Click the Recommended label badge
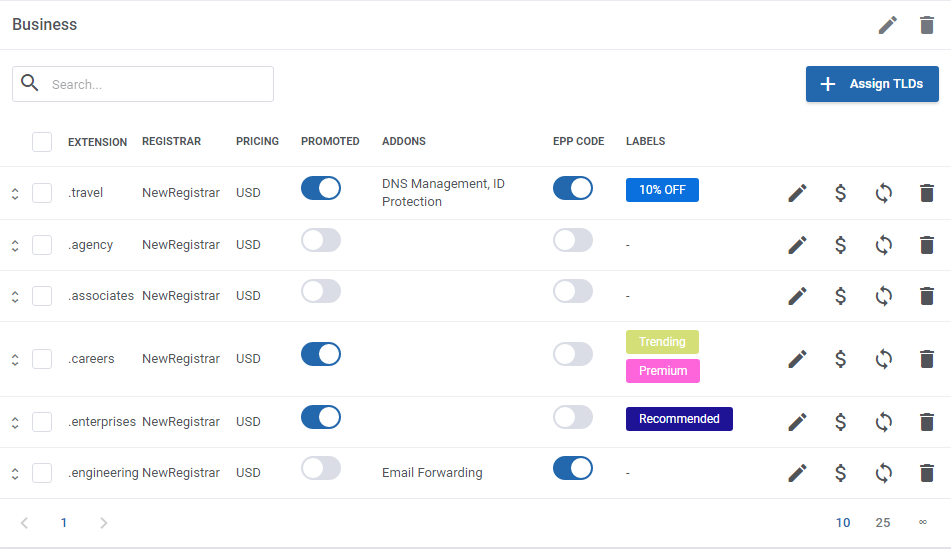 pos(679,419)
